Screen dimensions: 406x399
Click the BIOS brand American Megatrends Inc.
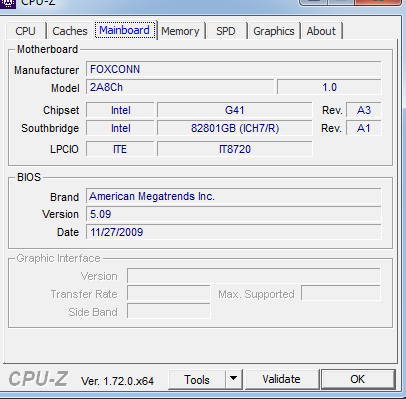tap(233, 196)
